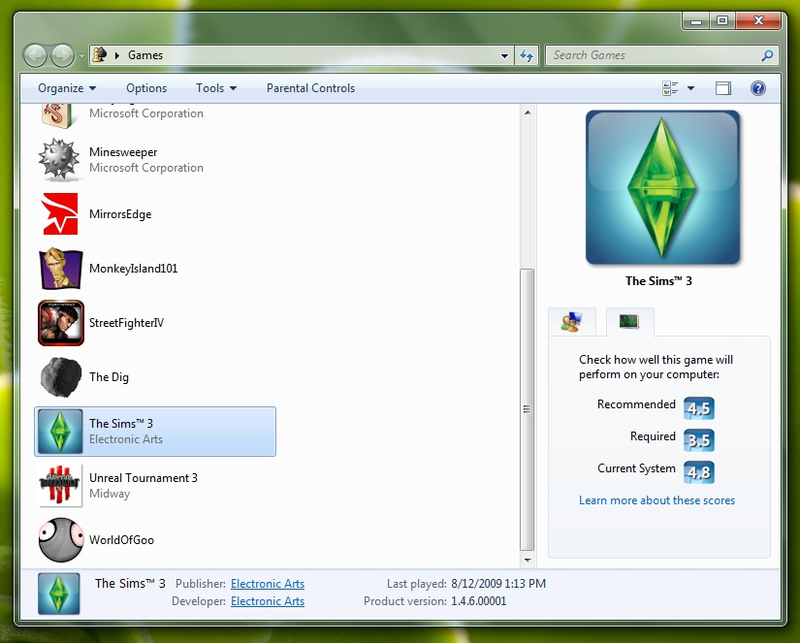Image resolution: width=800 pixels, height=643 pixels.
Task: Click the Recommended 4.5 score badge
Action: [698, 408]
